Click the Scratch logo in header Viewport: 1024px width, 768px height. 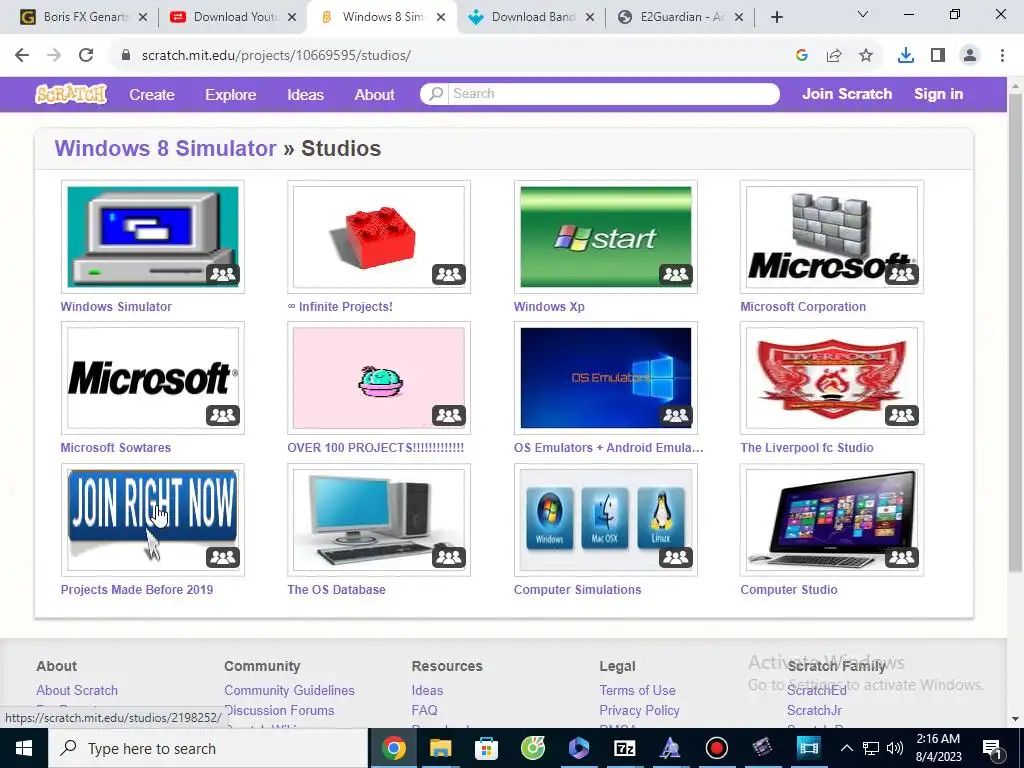(x=71, y=94)
